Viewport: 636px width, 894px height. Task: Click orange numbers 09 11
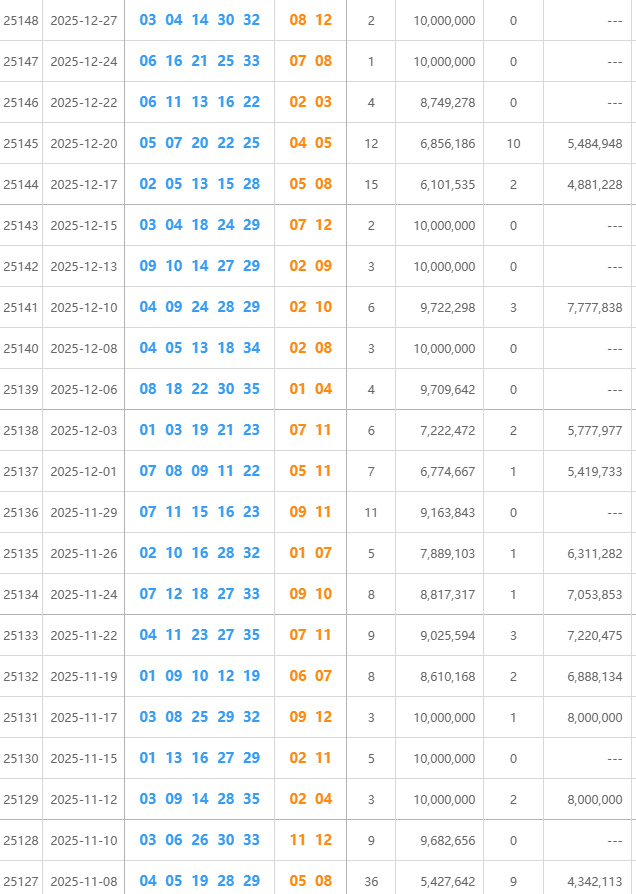coord(311,512)
